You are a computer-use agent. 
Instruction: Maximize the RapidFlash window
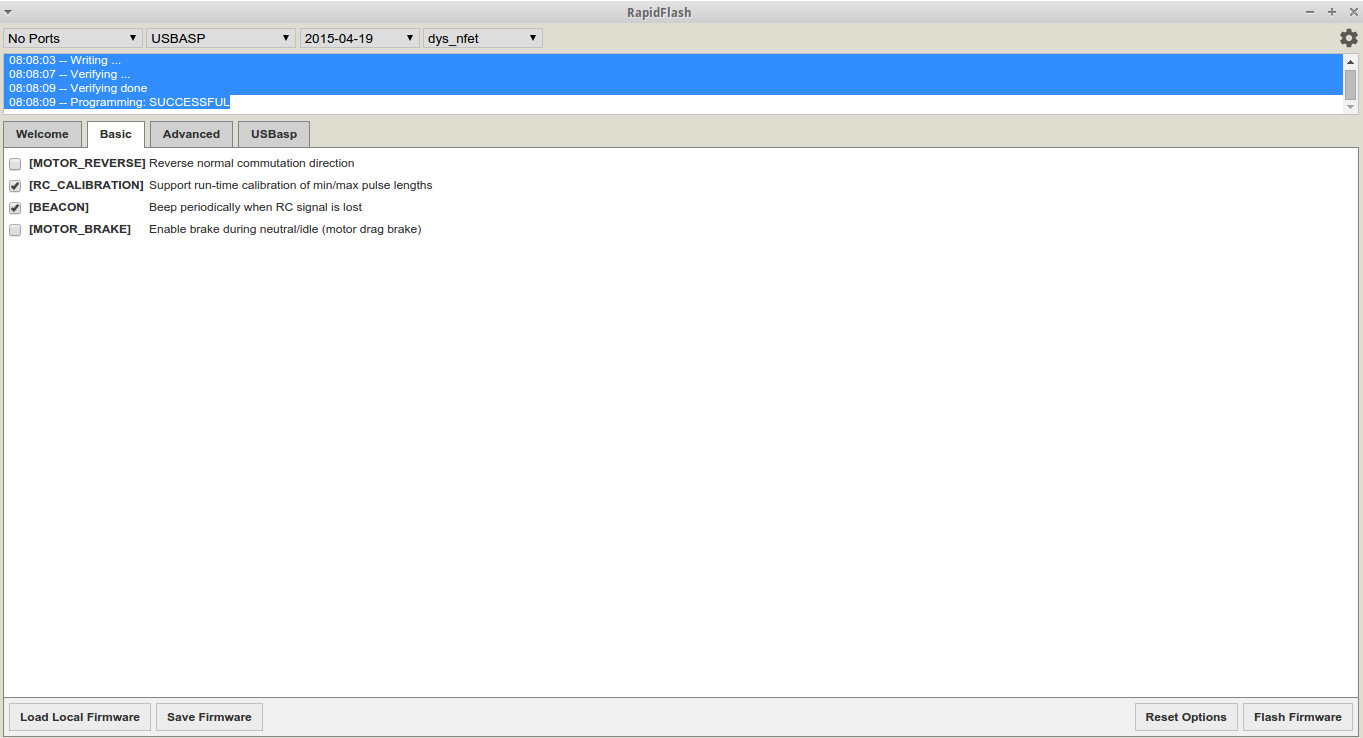coord(1332,12)
